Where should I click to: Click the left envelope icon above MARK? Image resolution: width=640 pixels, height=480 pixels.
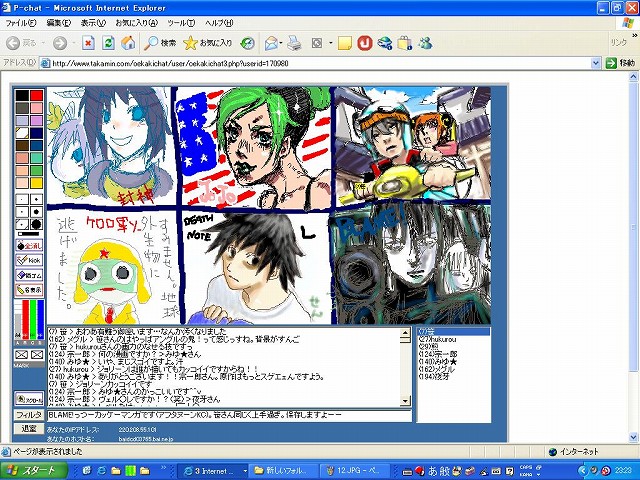pyautogui.click(x=22, y=355)
